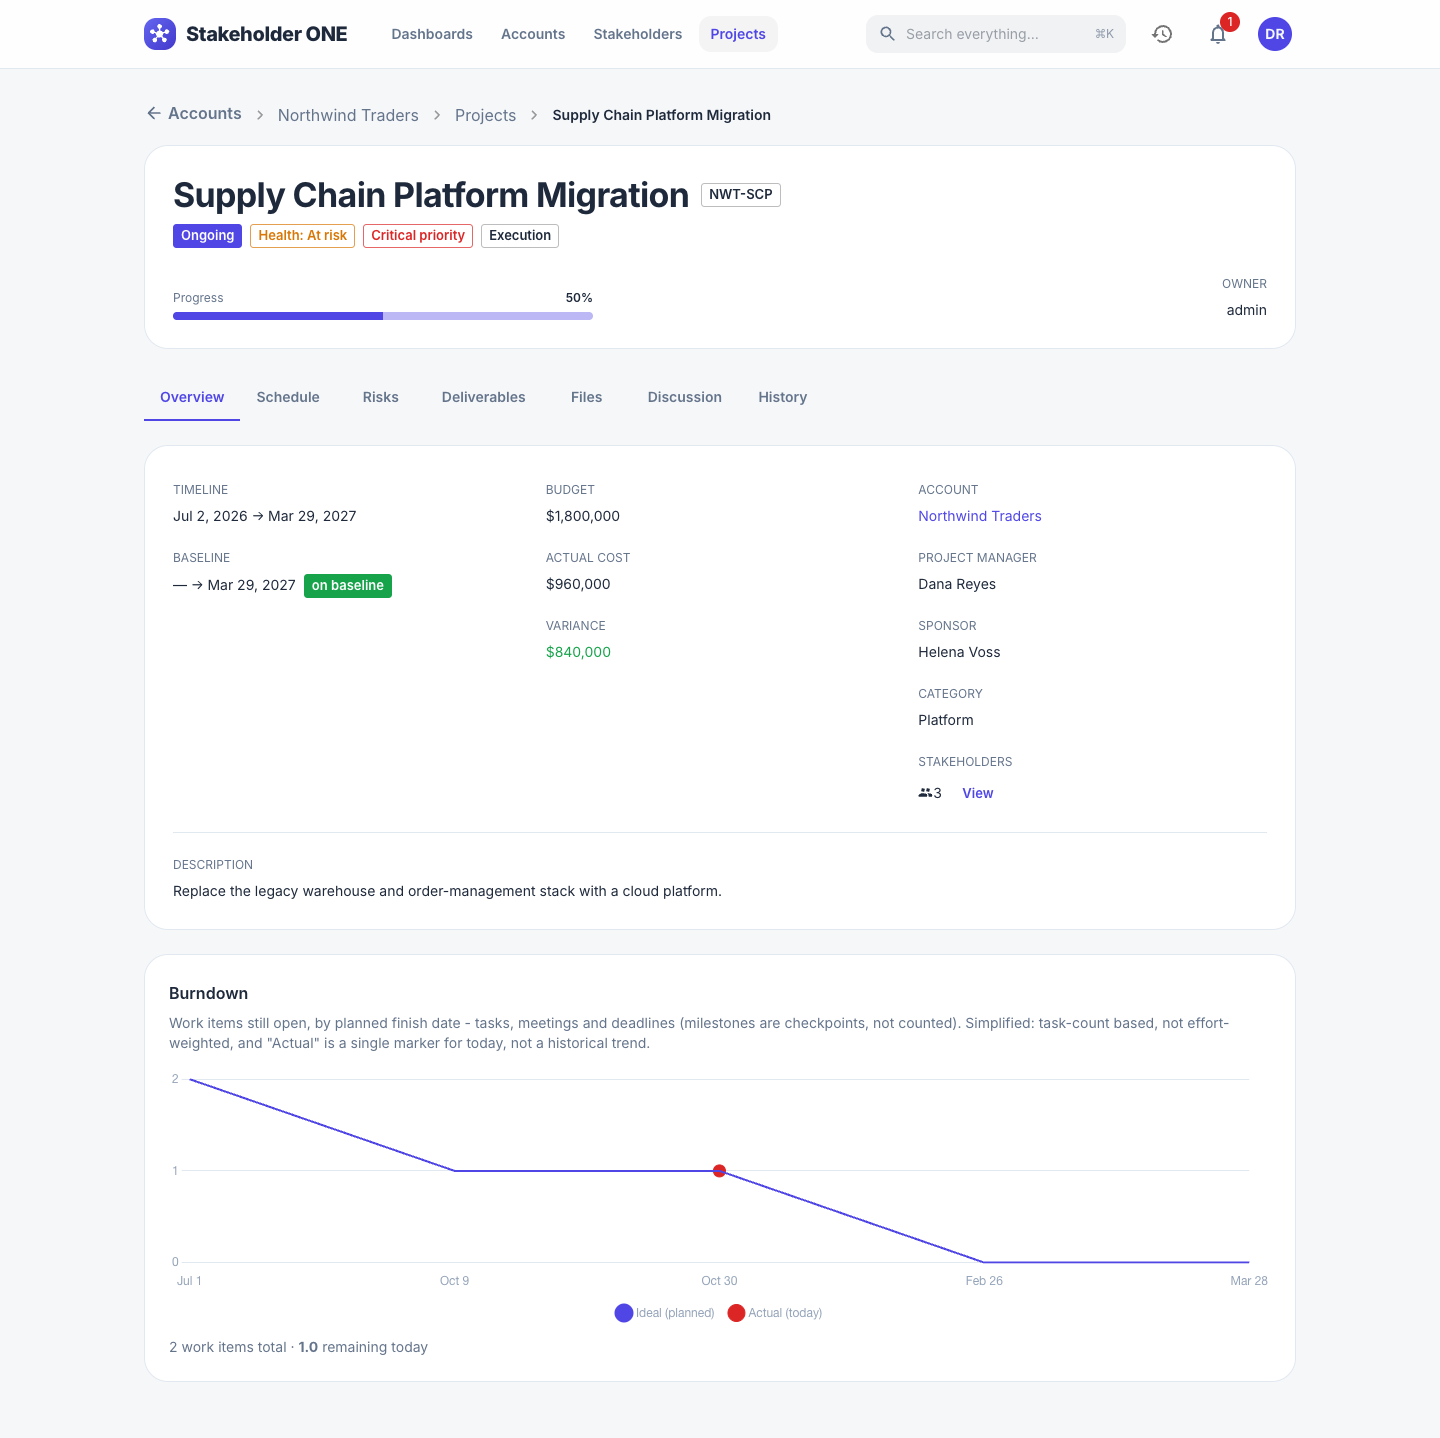Click project manager Dana Reyes
The width and height of the screenshot is (1440, 1438).
click(x=957, y=584)
